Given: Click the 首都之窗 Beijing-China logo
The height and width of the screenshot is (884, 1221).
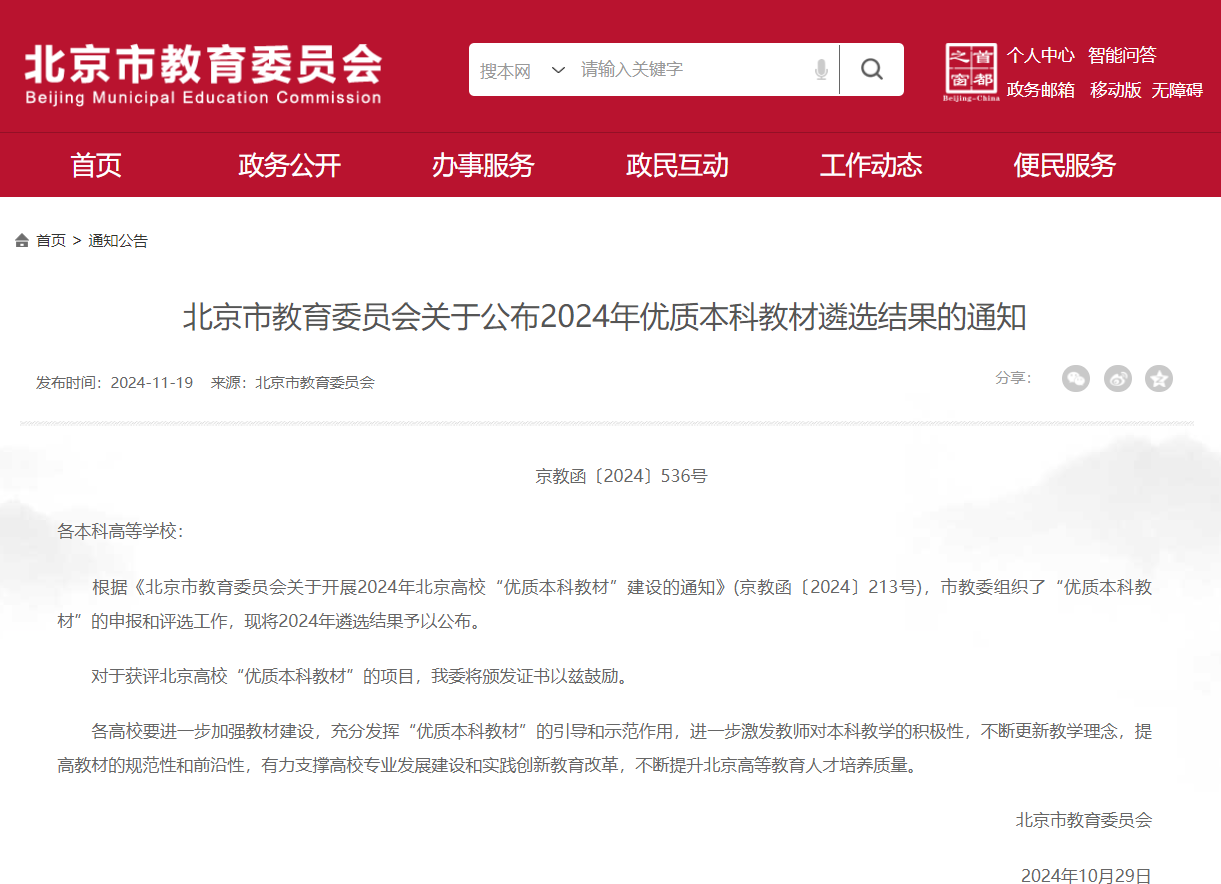Looking at the screenshot, I should 970,72.
